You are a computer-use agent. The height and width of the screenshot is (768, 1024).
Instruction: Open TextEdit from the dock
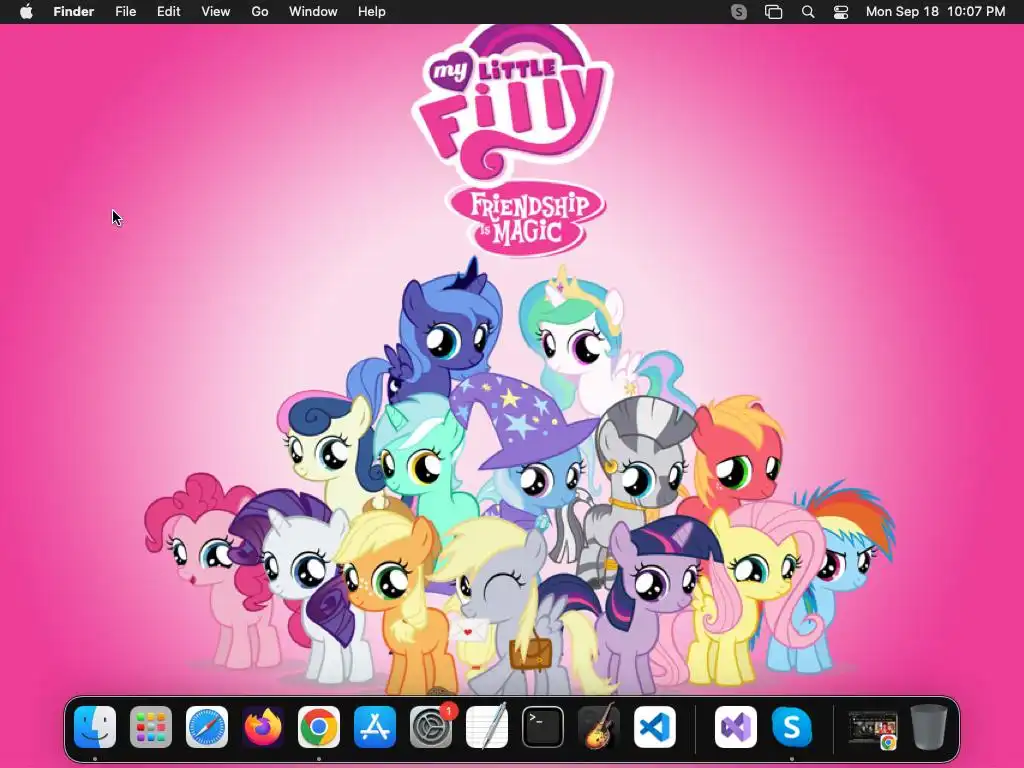(487, 726)
